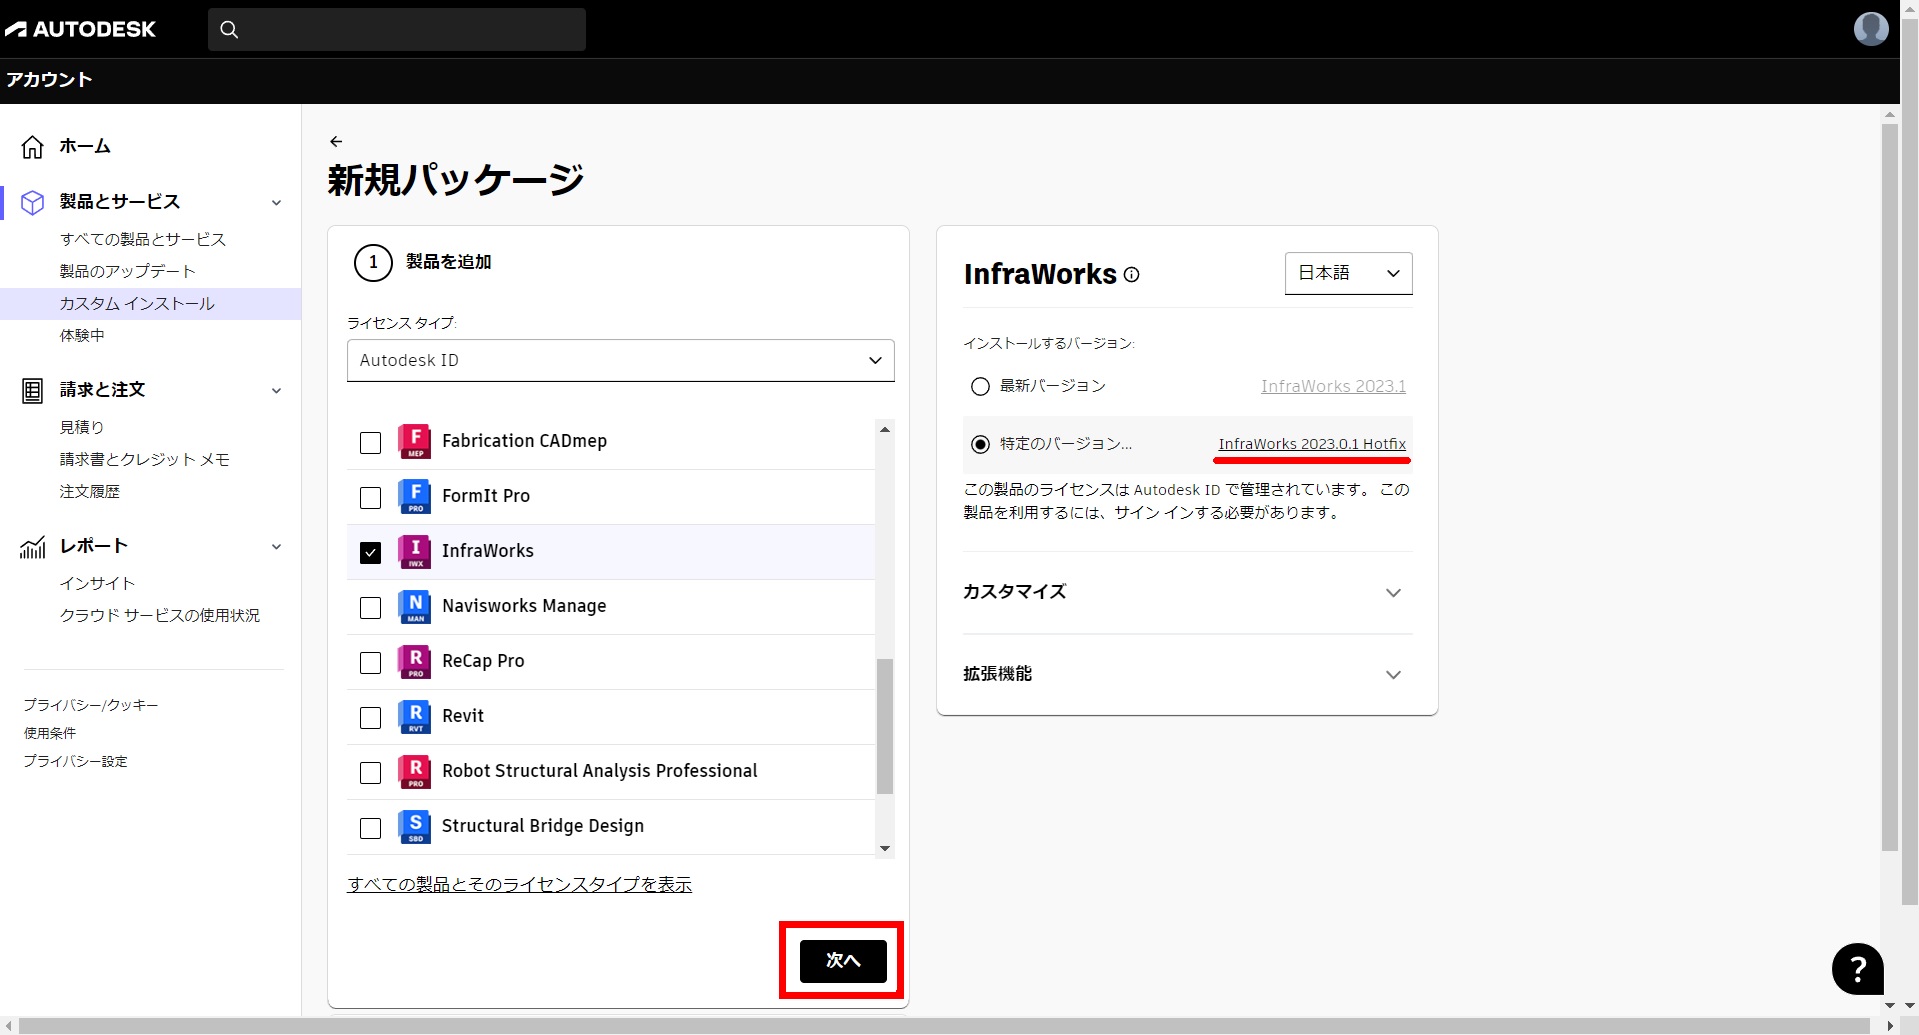1919x1035 pixels.
Task: Go back with the left arrow
Action: point(336,141)
